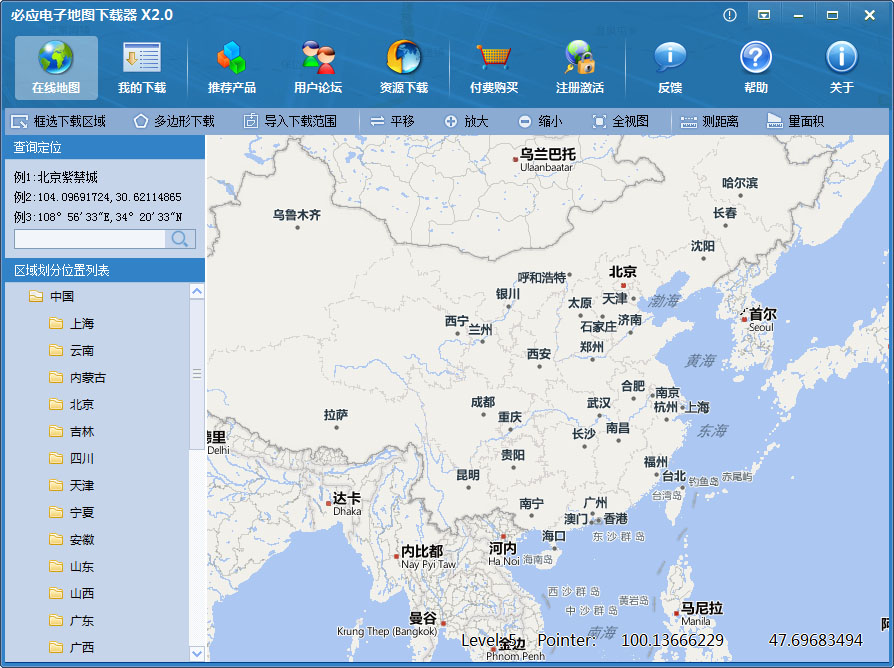Click the 查询定位 panel header
This screenshot has width=894, height=668.
[x=105, y=148]
